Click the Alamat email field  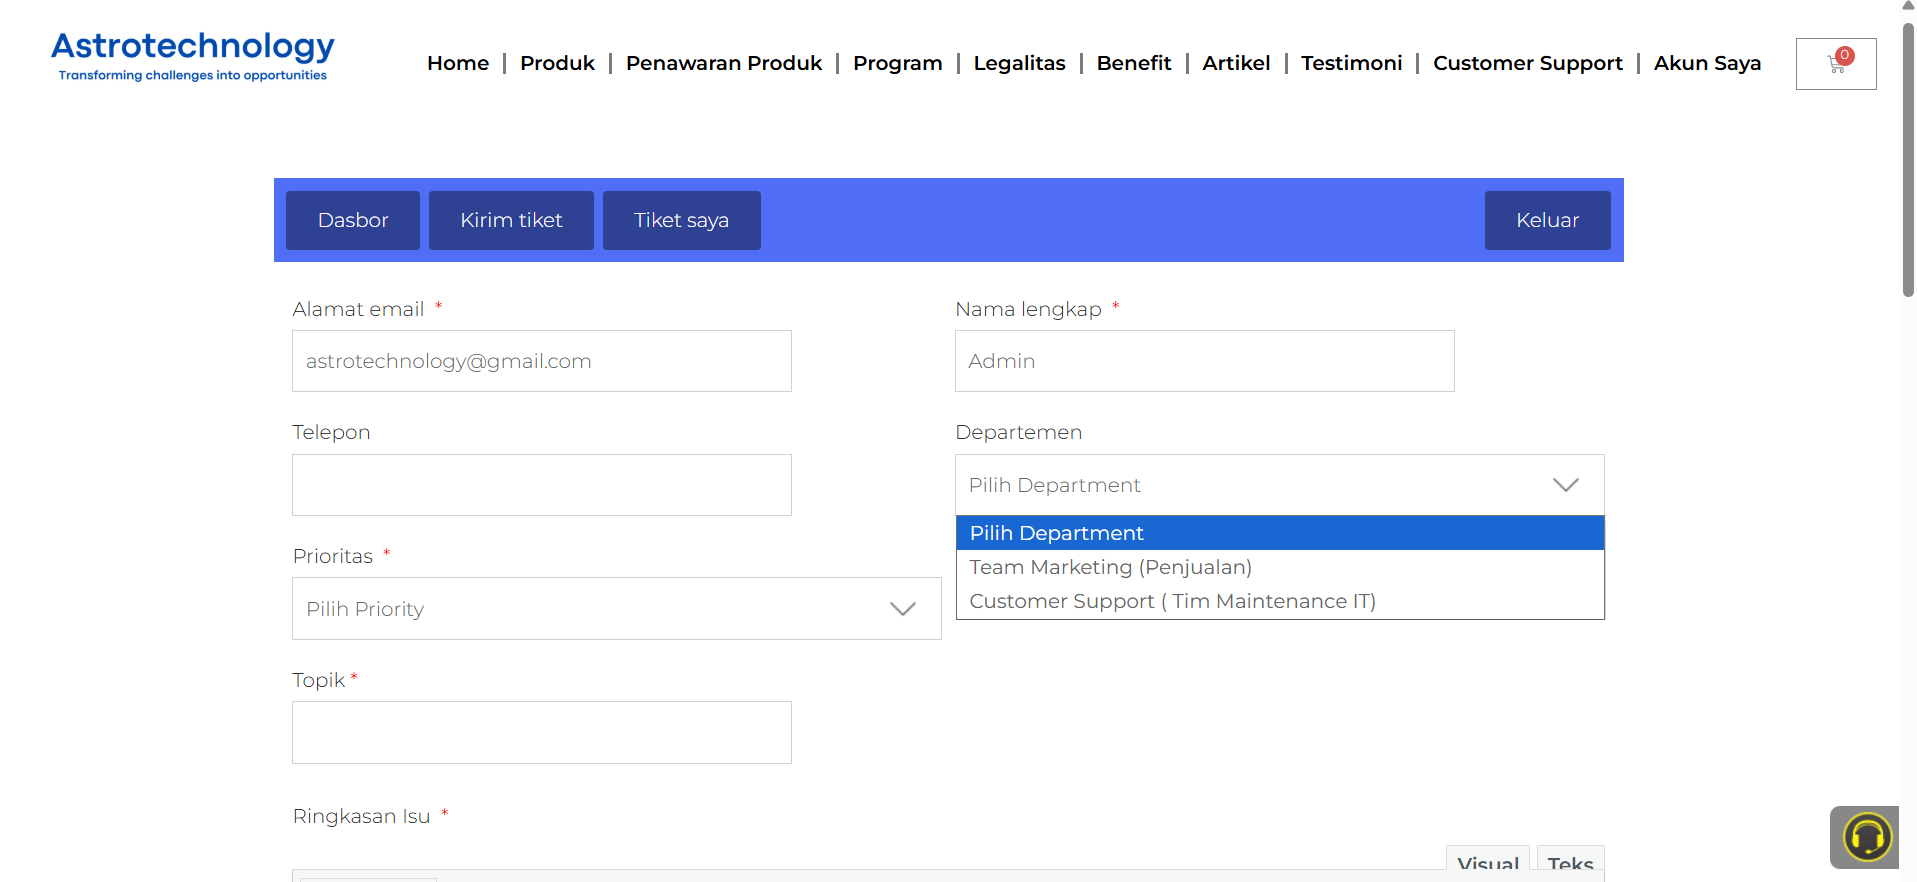click(541, 361)
